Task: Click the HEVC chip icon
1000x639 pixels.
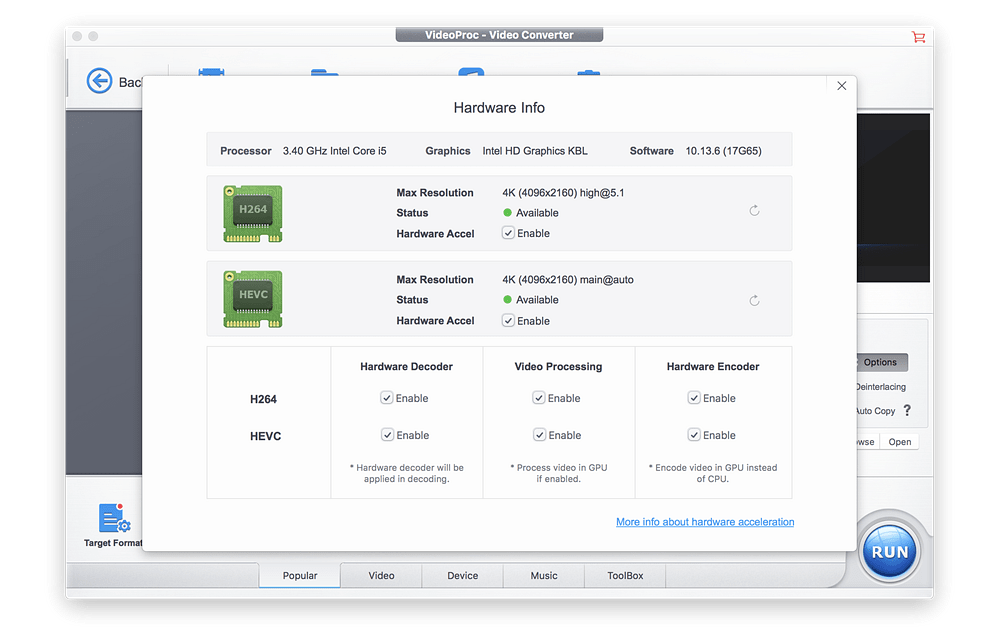Action: point(253,299)
